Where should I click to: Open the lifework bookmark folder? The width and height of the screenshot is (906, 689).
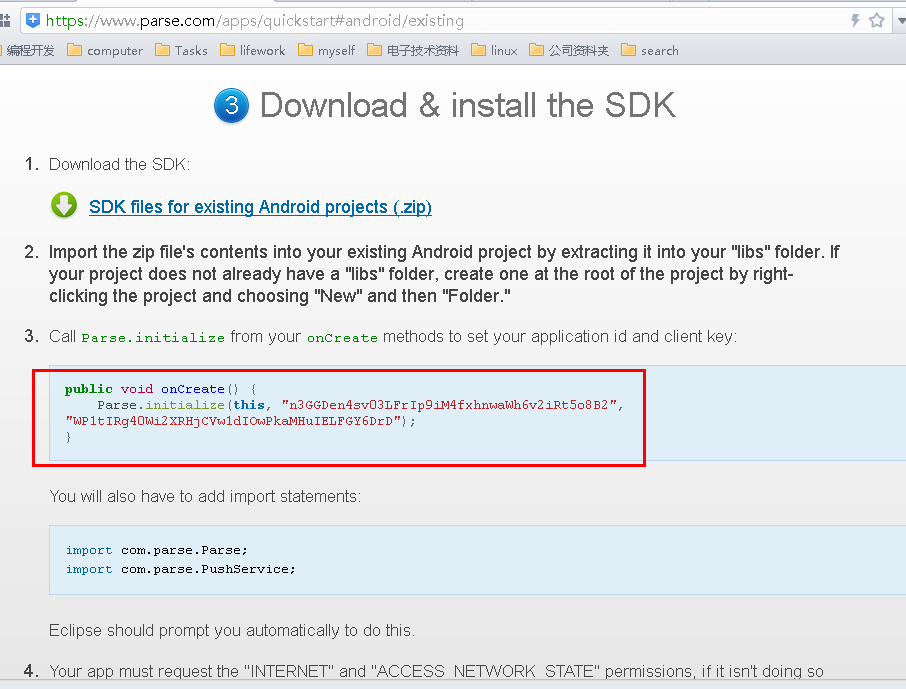253,51
